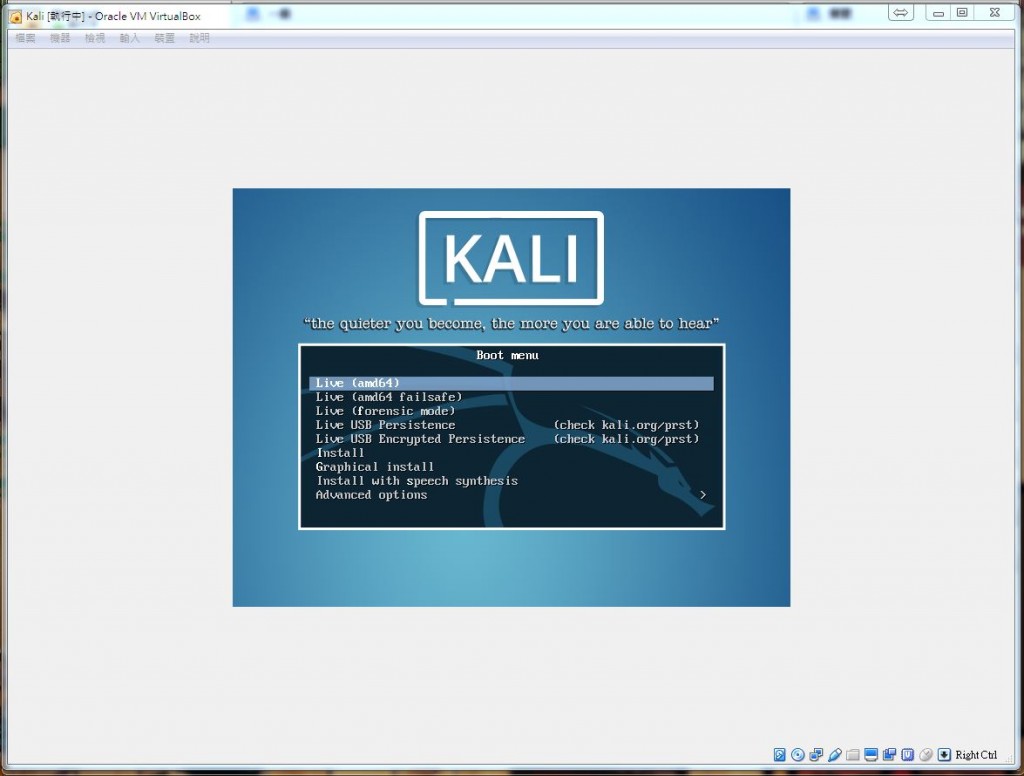Click the Right Ctrl host key label

coord(976,755)
